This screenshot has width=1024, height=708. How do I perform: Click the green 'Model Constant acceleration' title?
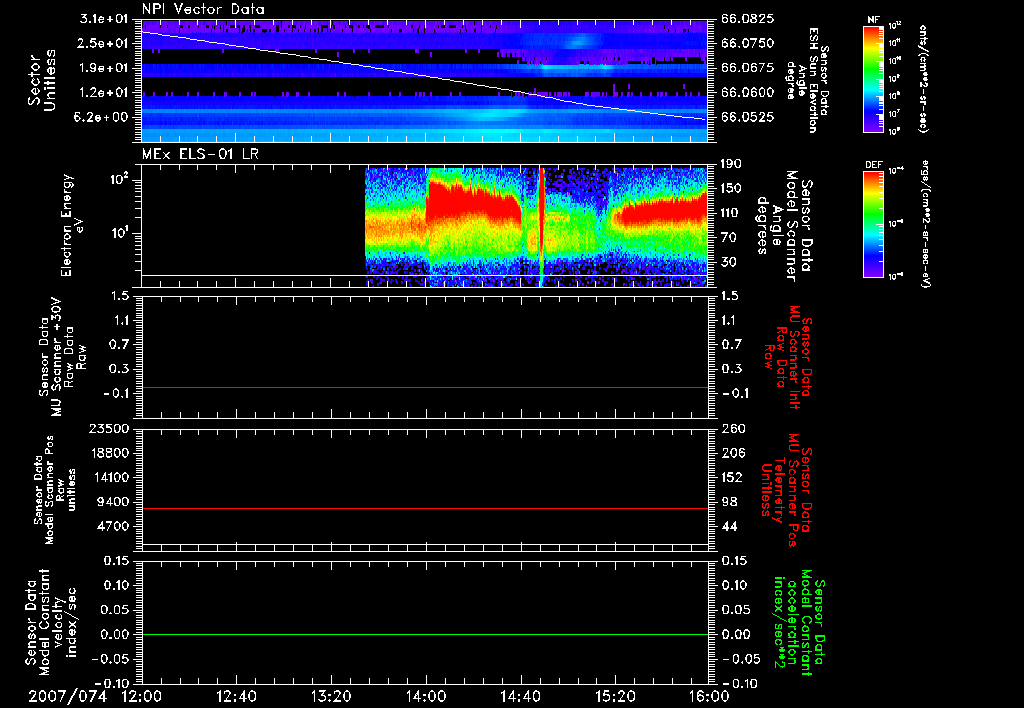(x=799, y=623)
